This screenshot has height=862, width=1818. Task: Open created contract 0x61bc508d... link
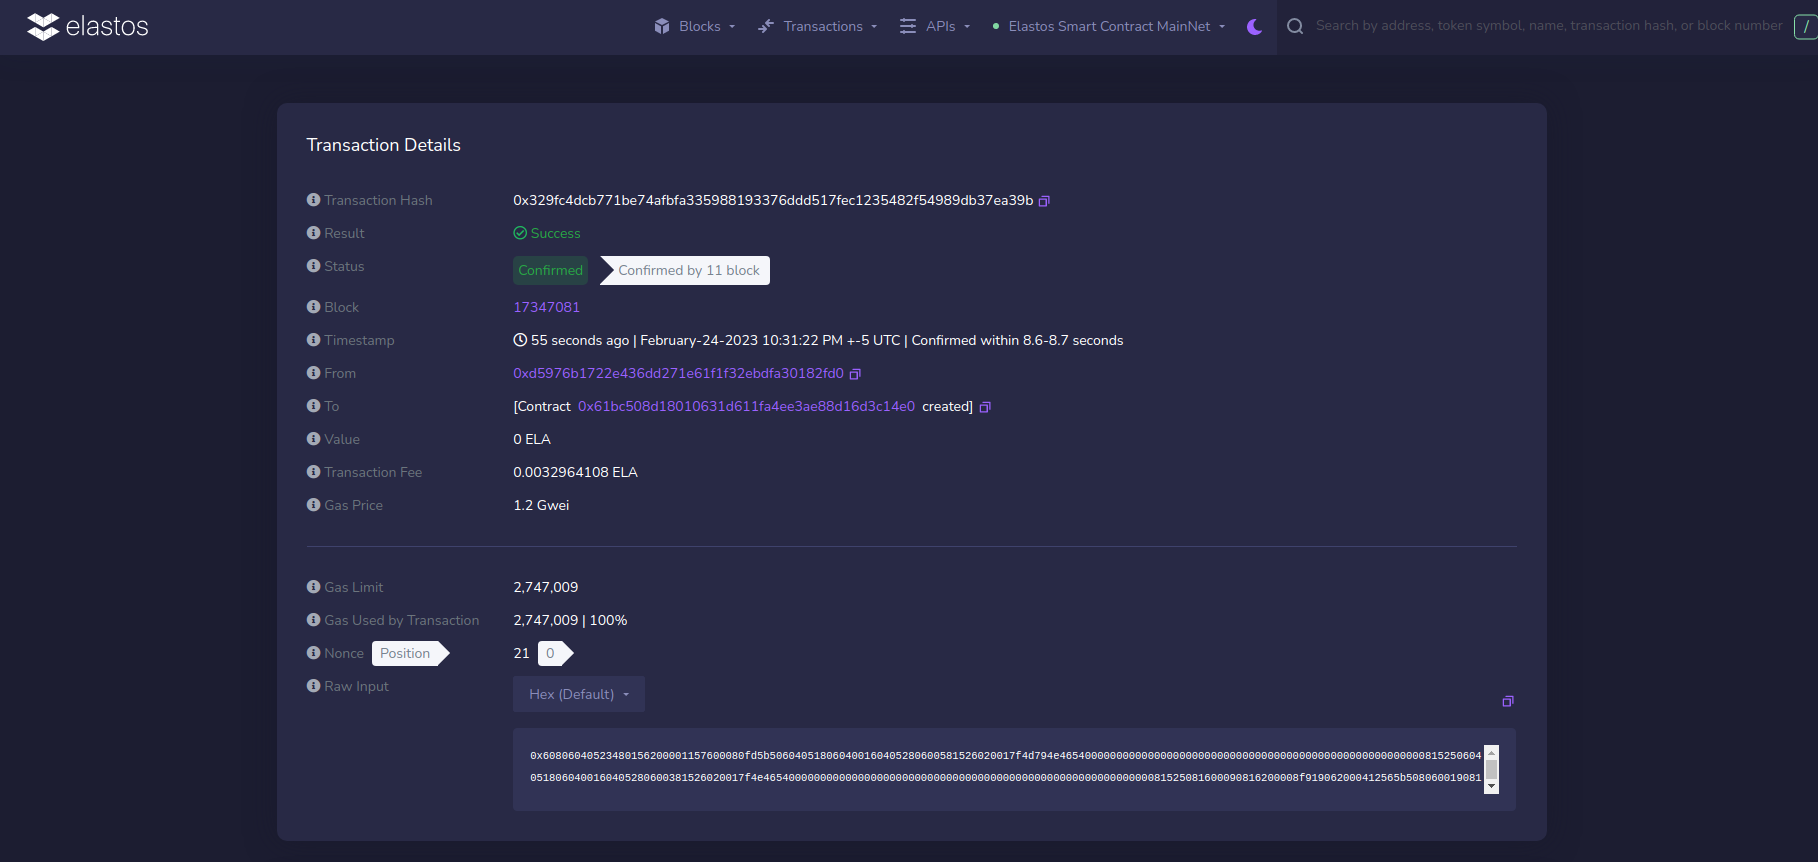[746, 406]
